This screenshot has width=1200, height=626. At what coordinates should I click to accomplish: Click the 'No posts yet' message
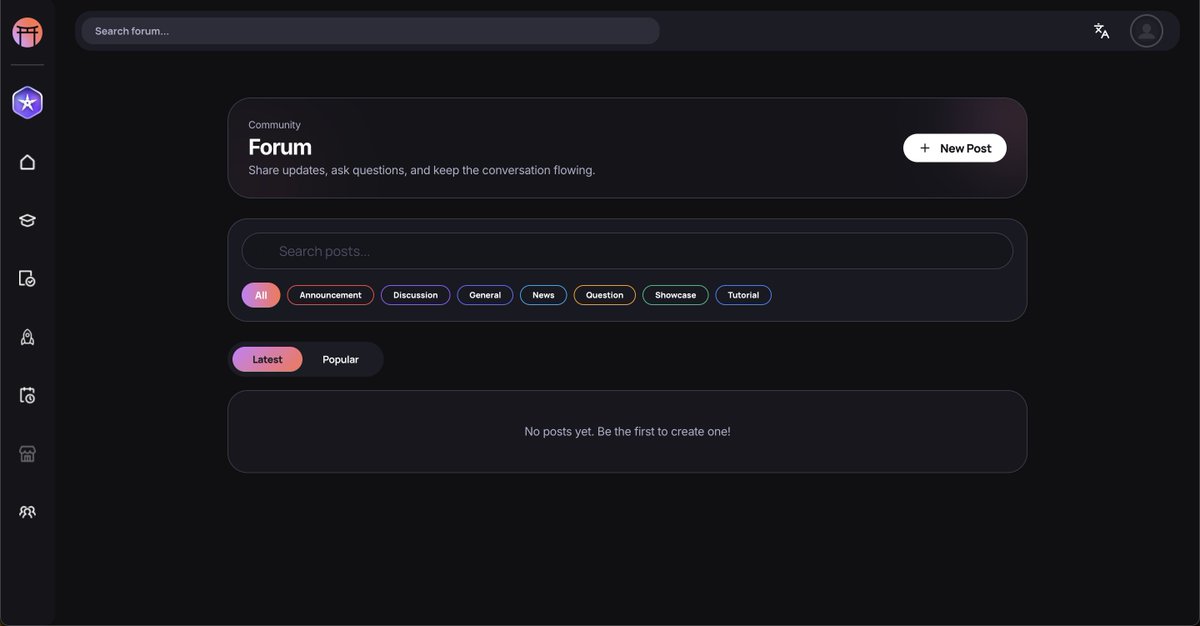pos(627,432)
